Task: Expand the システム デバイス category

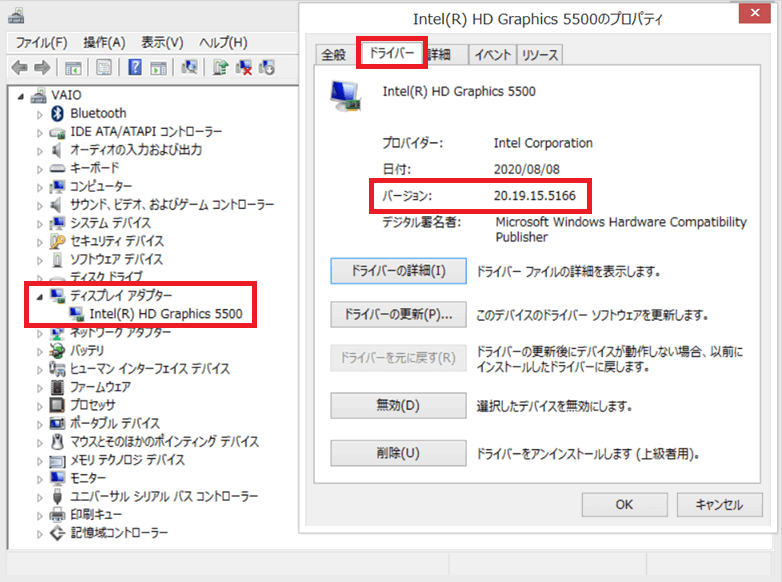Action: [x=40, y=224]
